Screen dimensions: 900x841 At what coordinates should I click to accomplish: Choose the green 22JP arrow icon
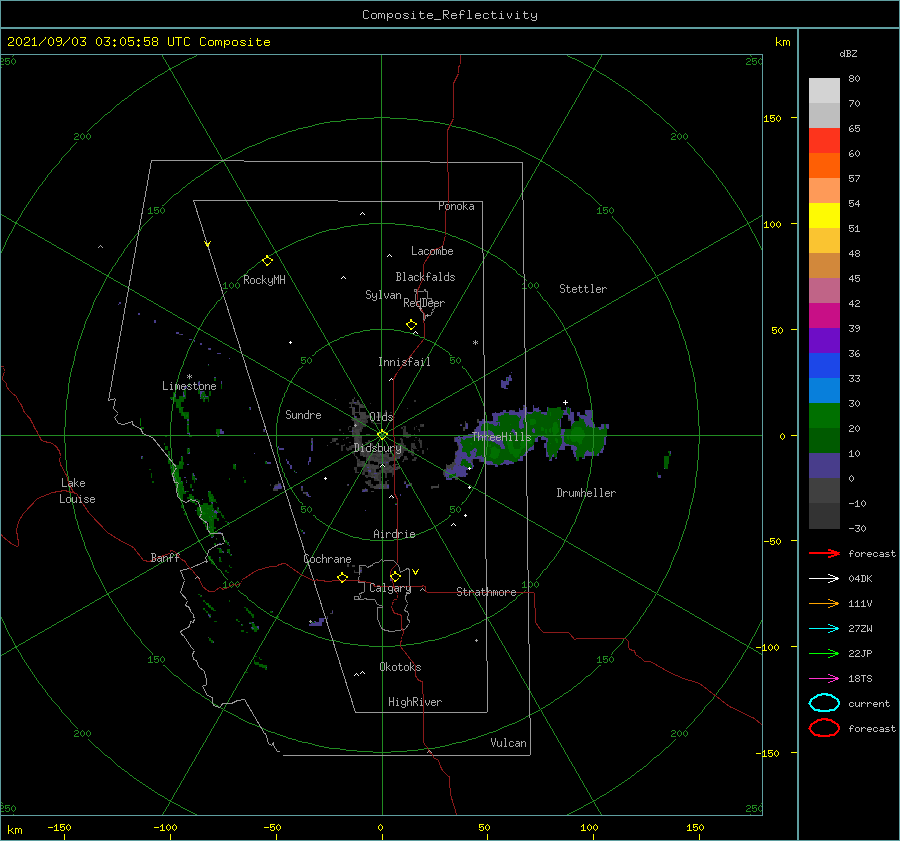point(824,653)
